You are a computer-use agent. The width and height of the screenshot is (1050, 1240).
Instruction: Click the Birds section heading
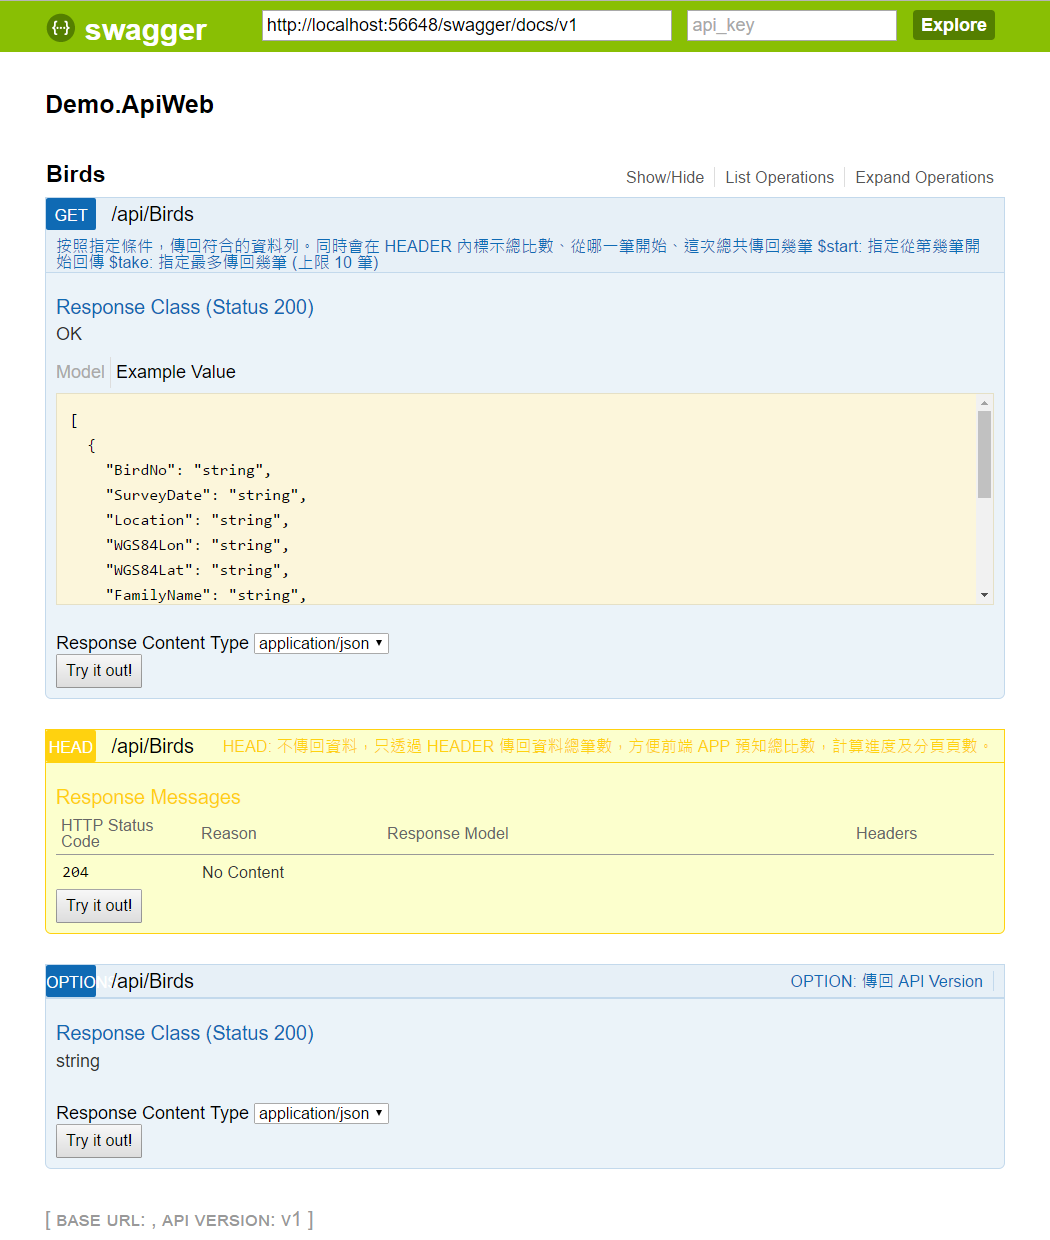click(75, 174)
